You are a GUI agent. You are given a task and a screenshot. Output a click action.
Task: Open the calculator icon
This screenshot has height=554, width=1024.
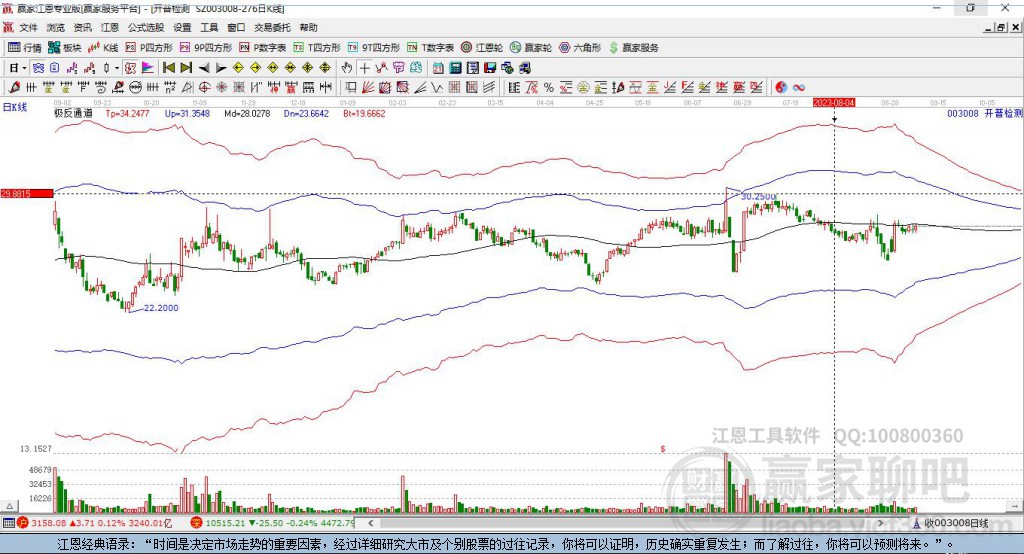[455, 68]
